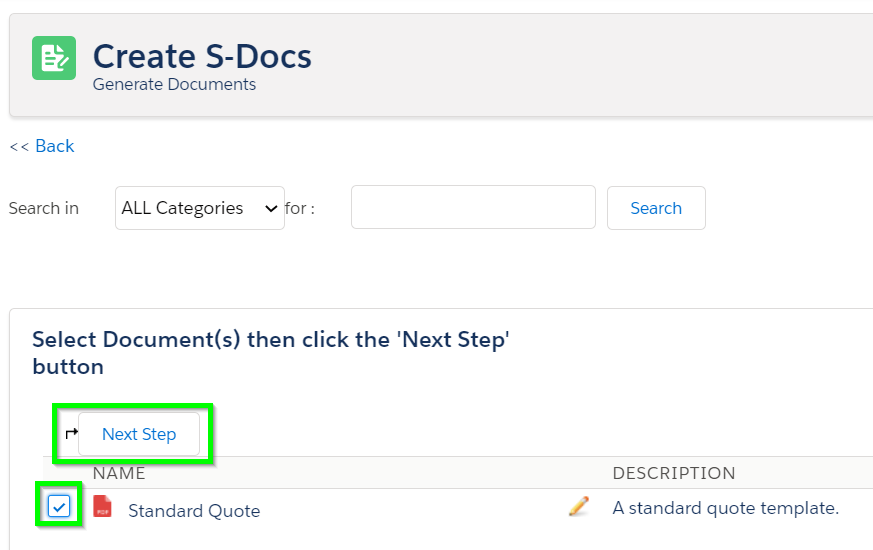Image resolution: width=873 pixels, height=550 pixels.
Task: Open the ALL Categories dropdown
Action: [200, 208]
